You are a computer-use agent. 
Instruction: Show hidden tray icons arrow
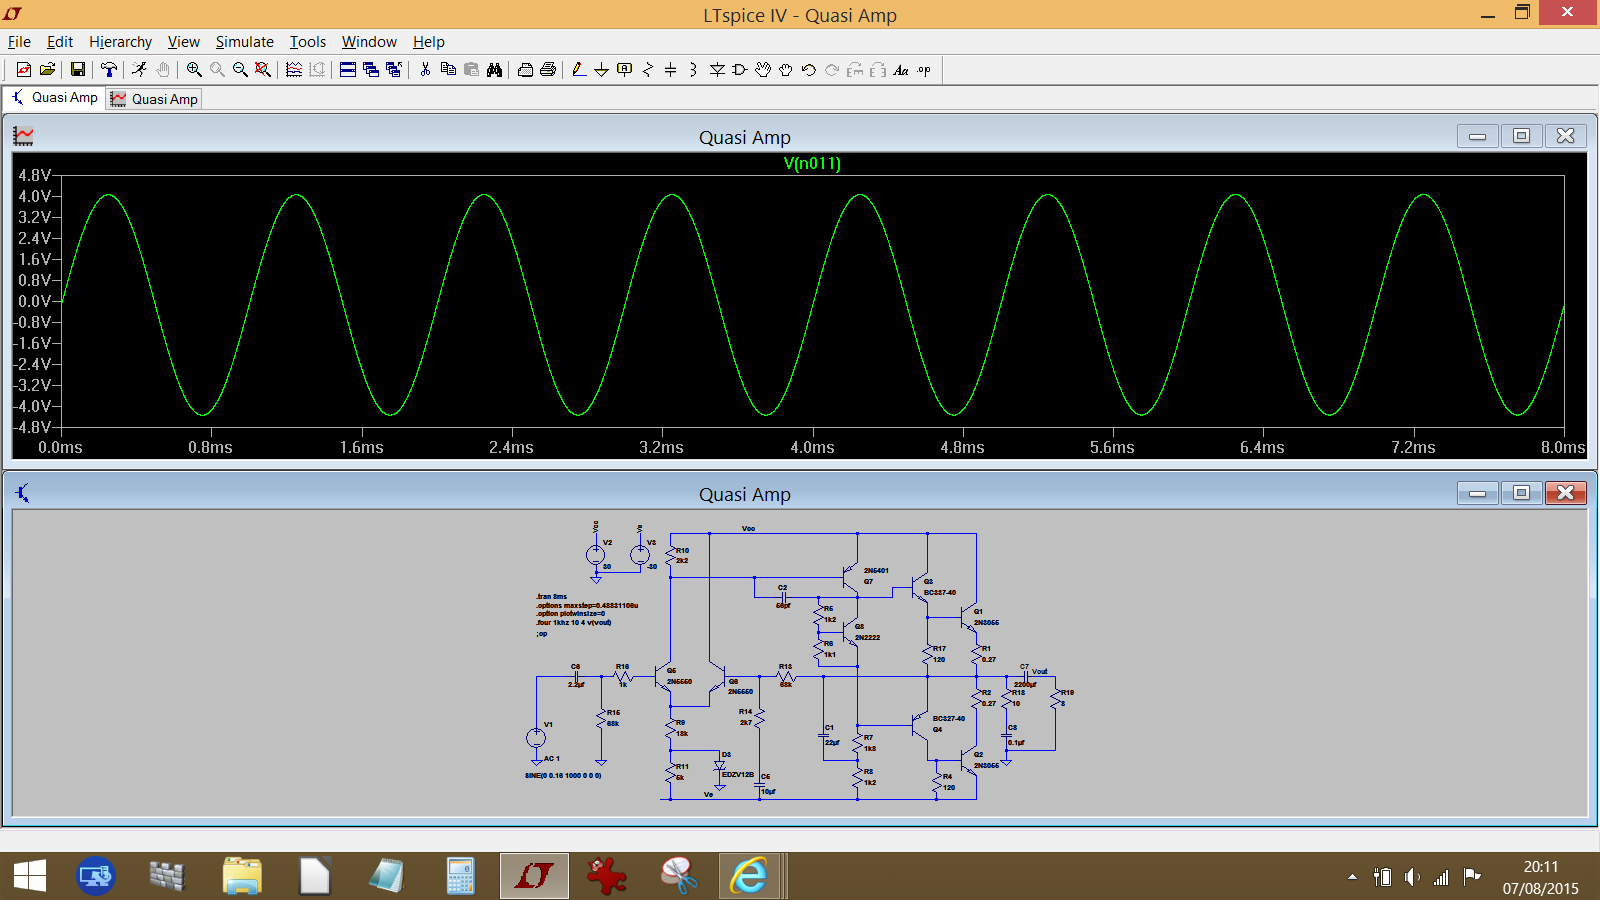1352,877
